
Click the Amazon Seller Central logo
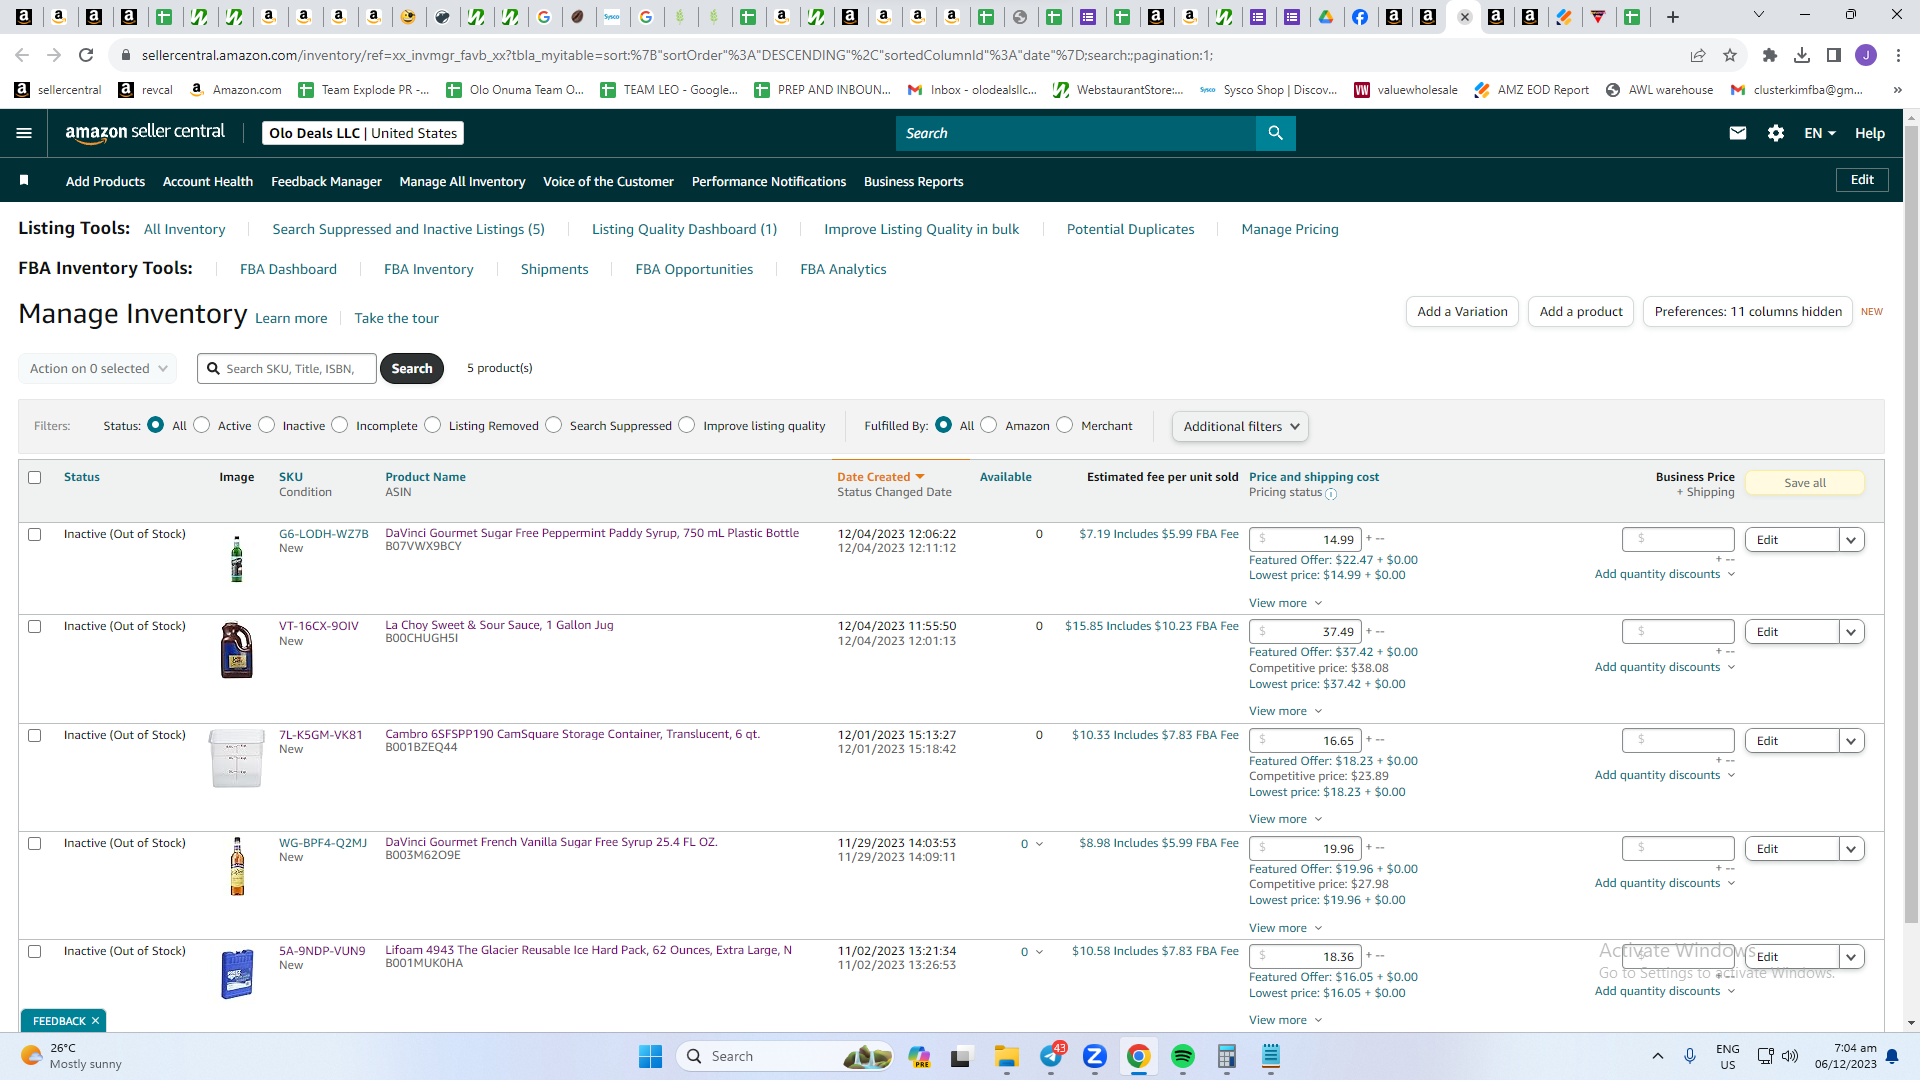click(x=145, y=133)
